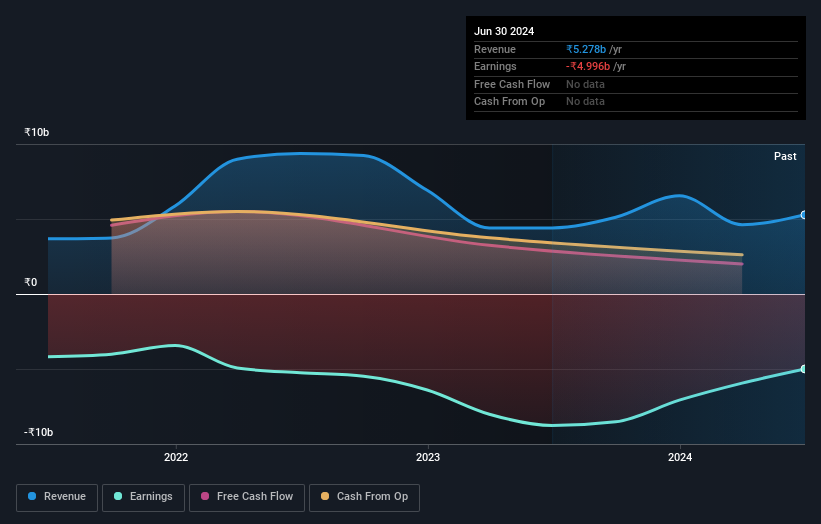The height and width of the screenshot is (524, 821).
Task: Click the 2024 x-axis label
Action: (x=680, y=457)
